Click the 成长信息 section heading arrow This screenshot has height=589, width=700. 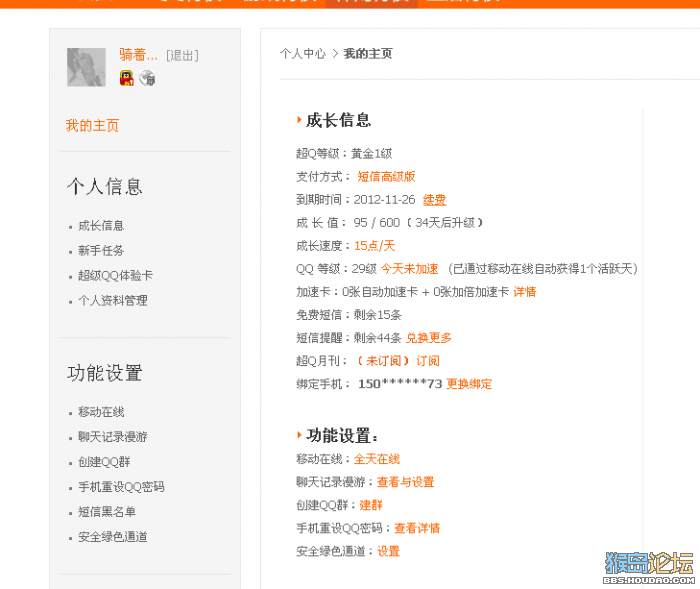coord(299,120)
